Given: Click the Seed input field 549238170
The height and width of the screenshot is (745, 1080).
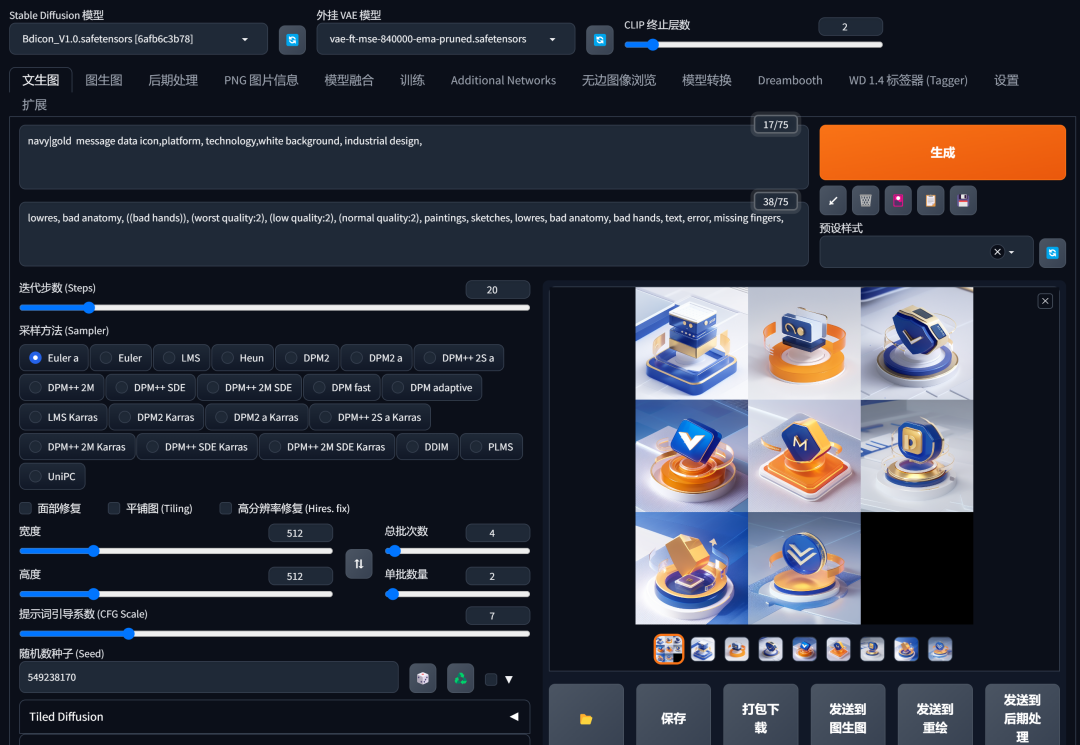Looking at the screenshot, I should click(x=209, y=678).
